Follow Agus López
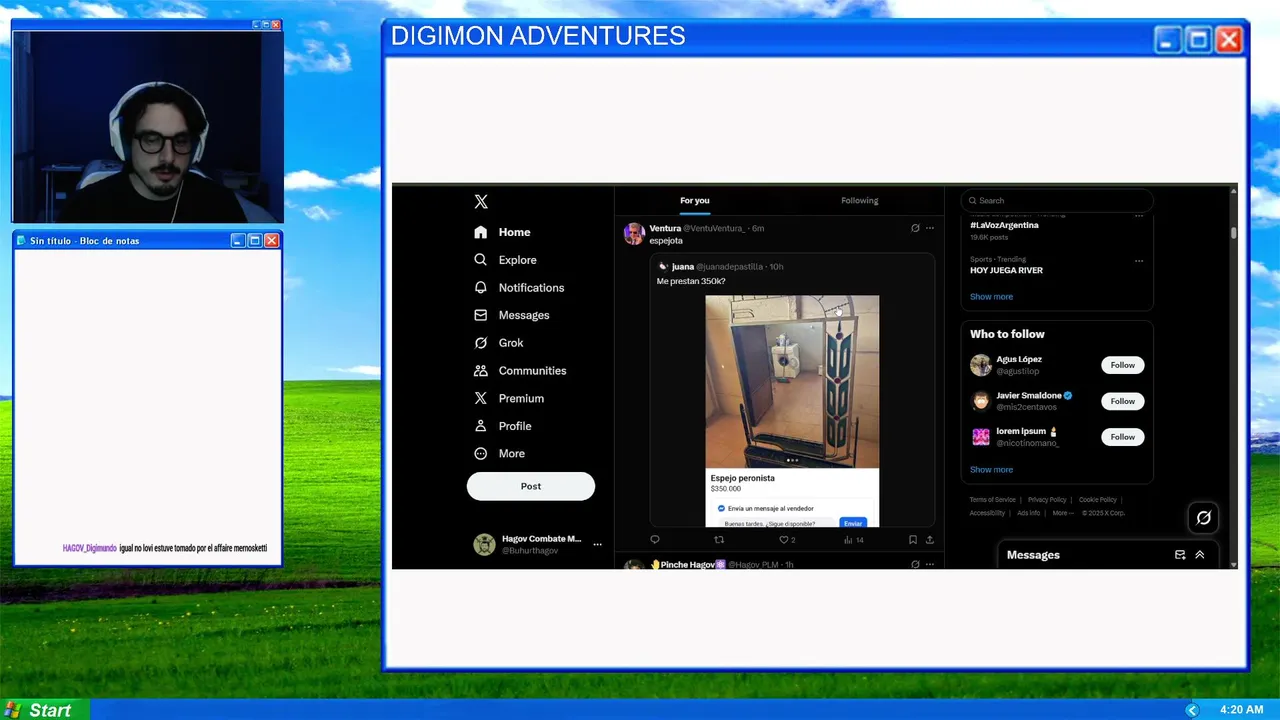This screenshot has width=1280, height=720. 1122,365
